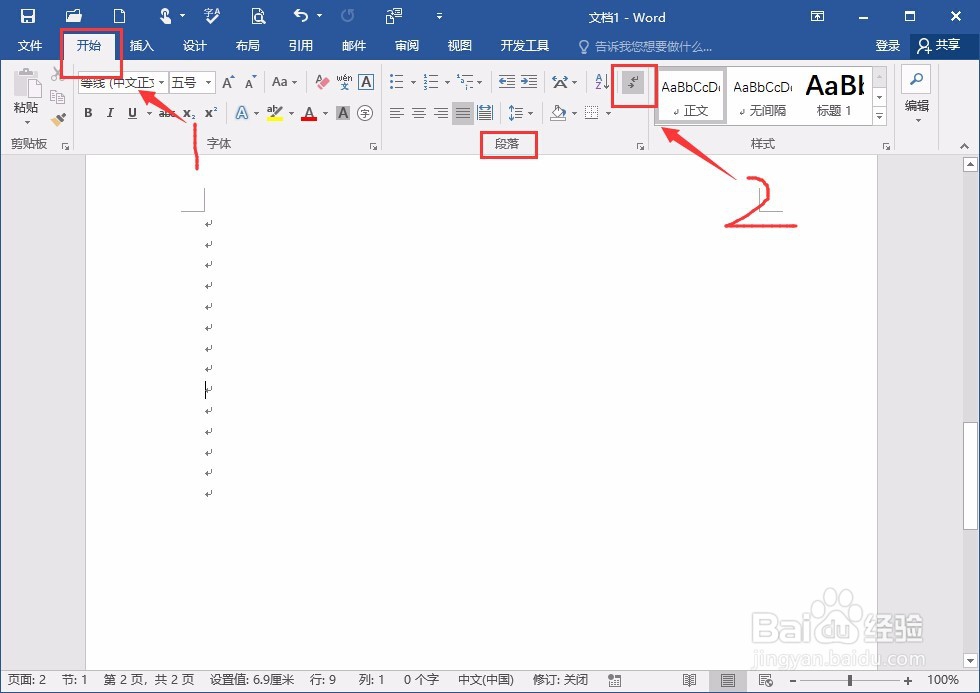Sort paragraphs A-Z icon
Screen dimensions: 980x693
tap(602, 82)
